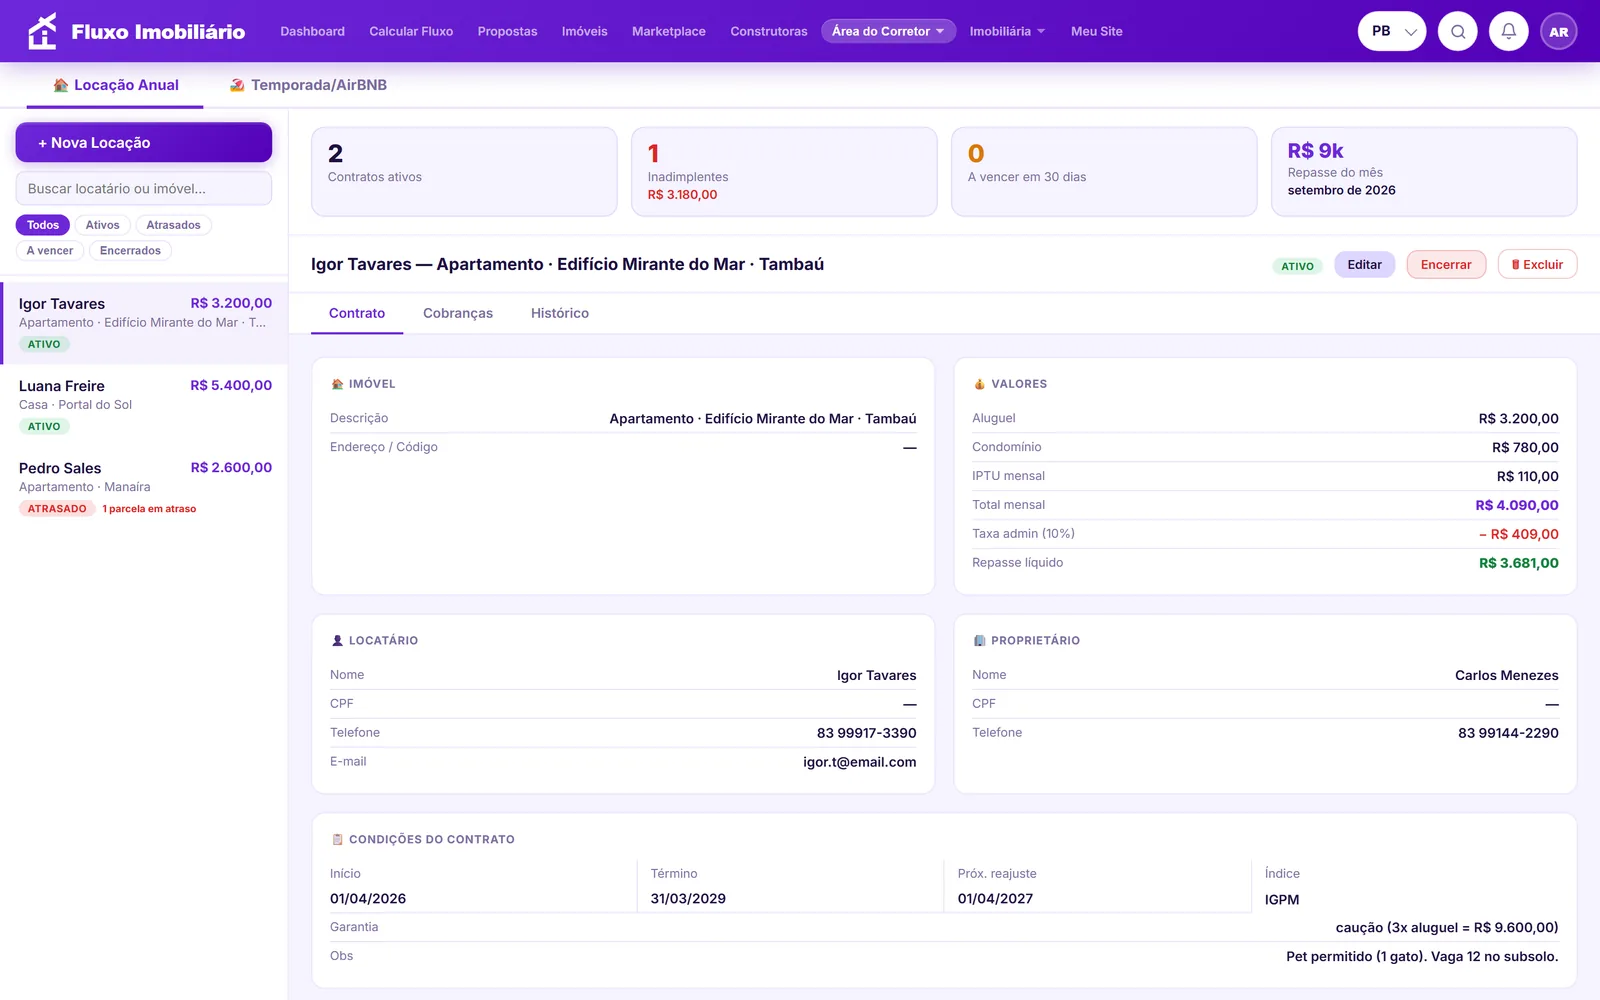This screenshot has width=1600, height=1000.
Task: Open the search magnifier icon
Action: click(x=1458, y=31)
